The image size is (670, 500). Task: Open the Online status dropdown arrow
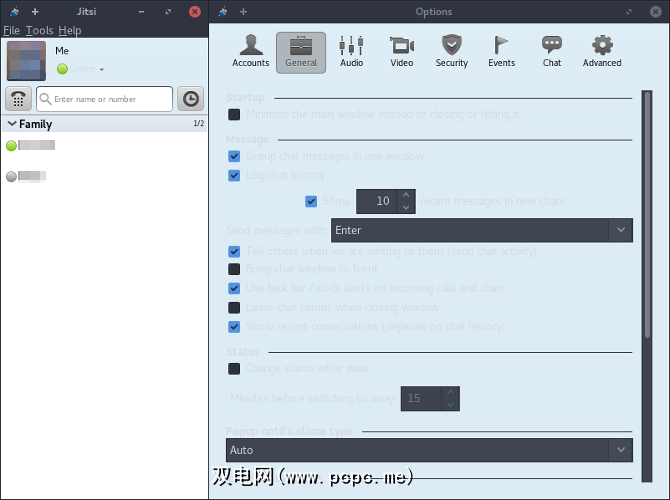pyautogui.click(x=102, y=69)
